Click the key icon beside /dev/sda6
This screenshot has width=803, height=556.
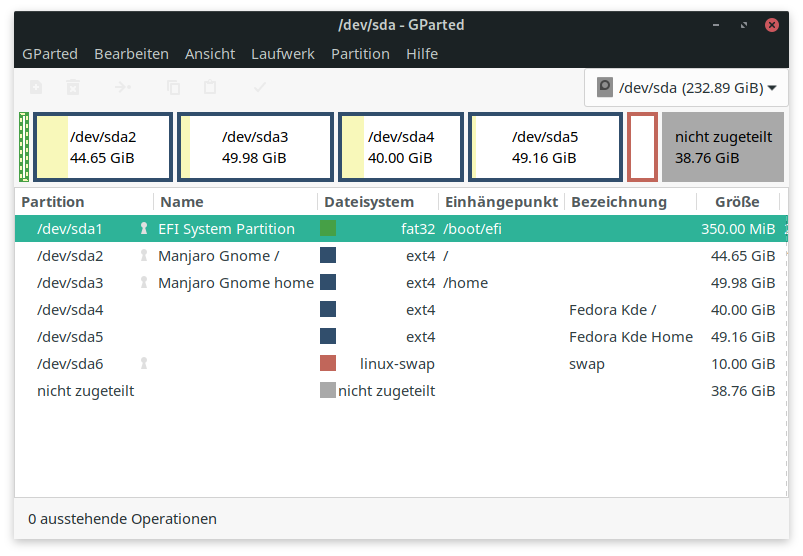144,364
